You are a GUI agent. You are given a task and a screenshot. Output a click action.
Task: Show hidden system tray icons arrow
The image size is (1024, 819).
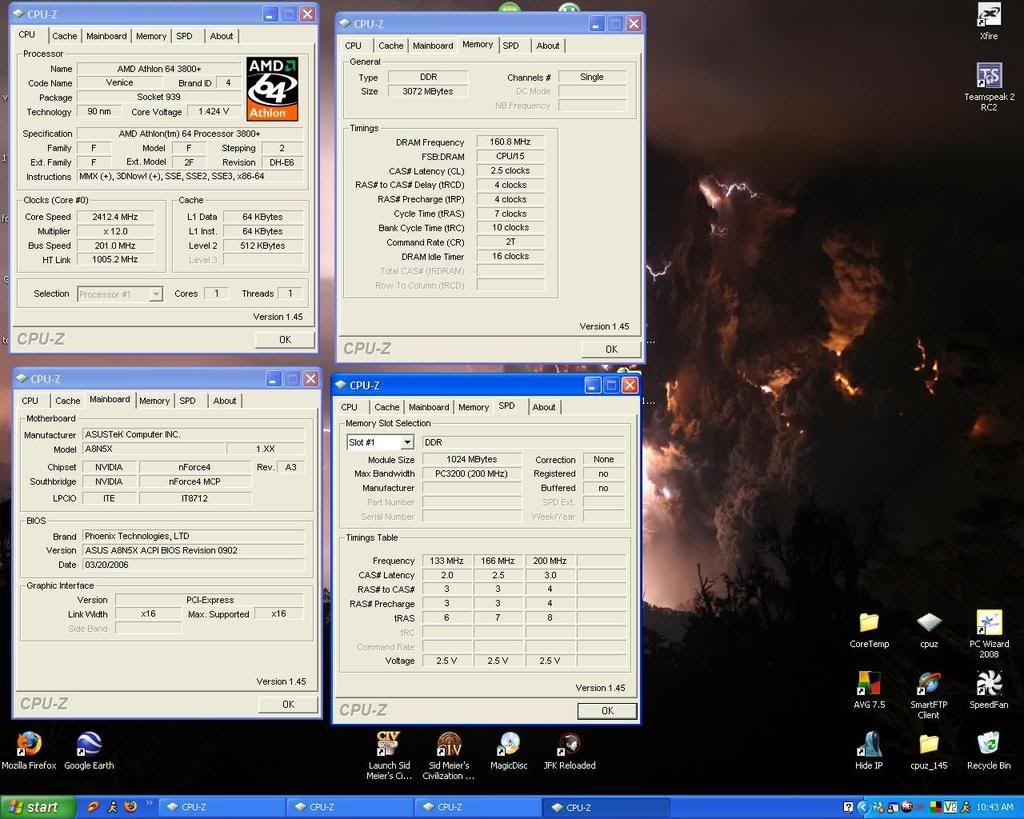[862, 807]
